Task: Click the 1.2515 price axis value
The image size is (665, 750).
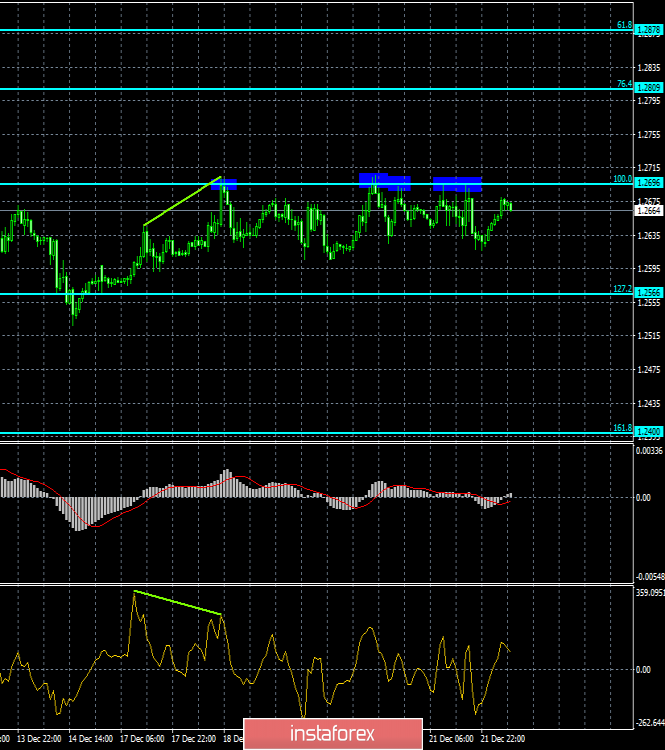Action: [x=649, y=336]
